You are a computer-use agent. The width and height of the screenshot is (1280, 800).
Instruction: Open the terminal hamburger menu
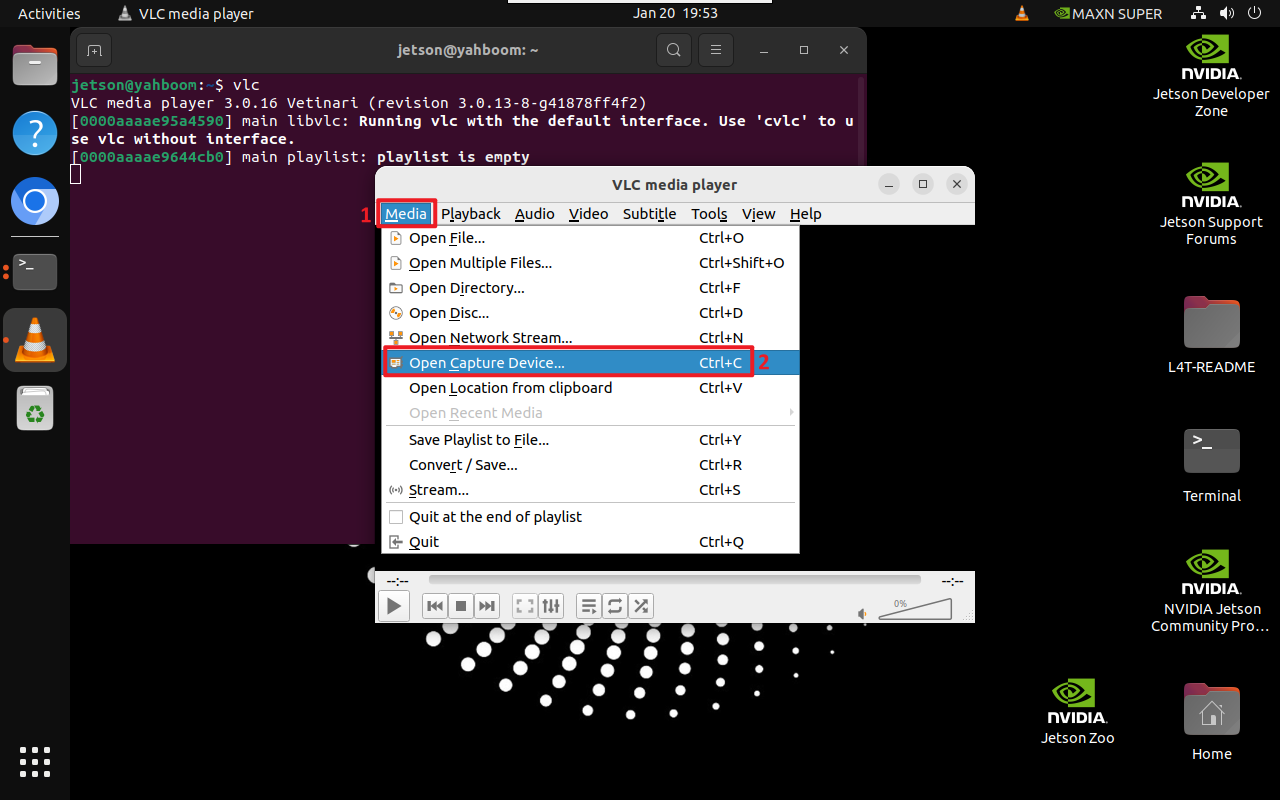715,50
